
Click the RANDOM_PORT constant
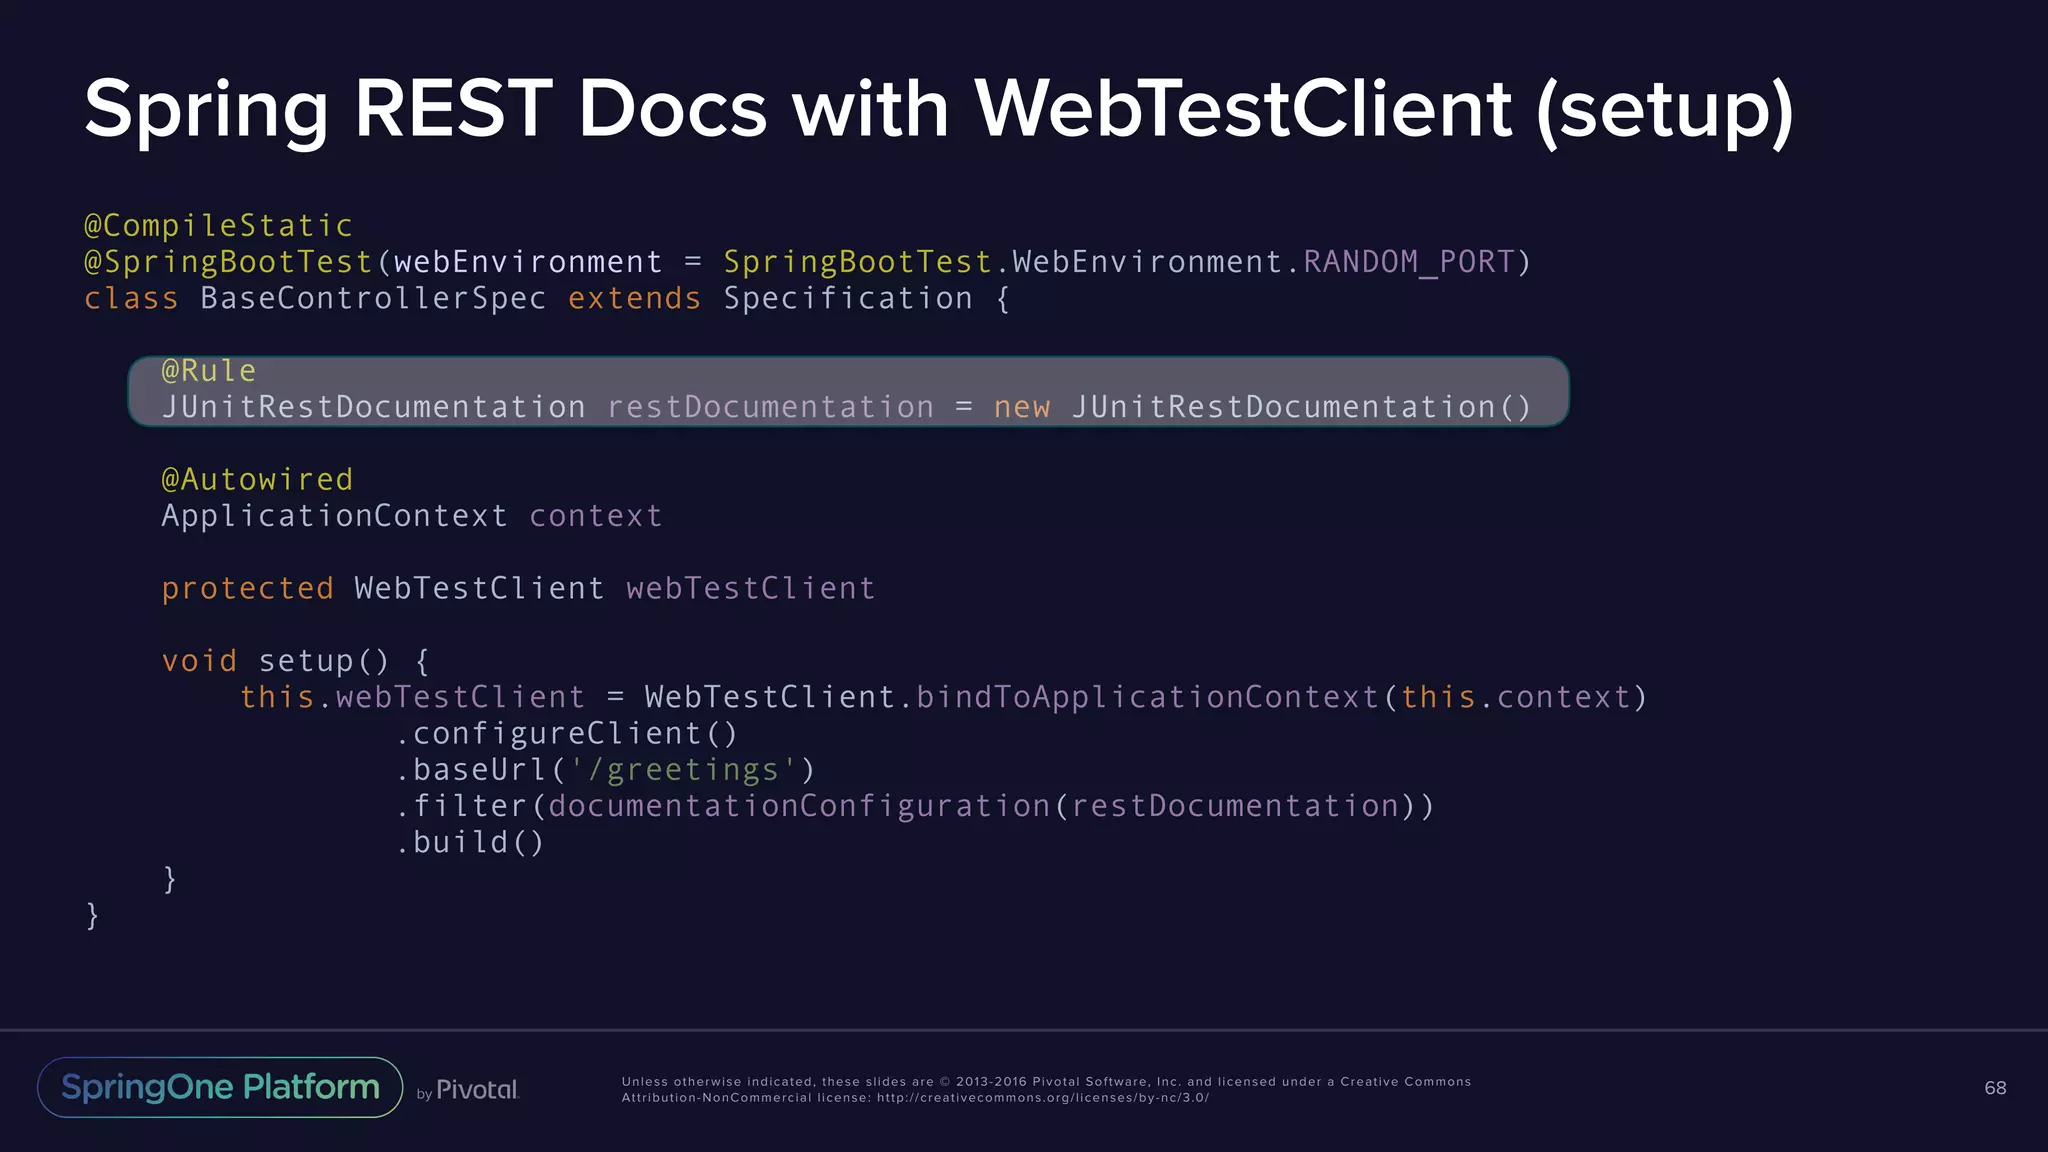coord(1408,262)
